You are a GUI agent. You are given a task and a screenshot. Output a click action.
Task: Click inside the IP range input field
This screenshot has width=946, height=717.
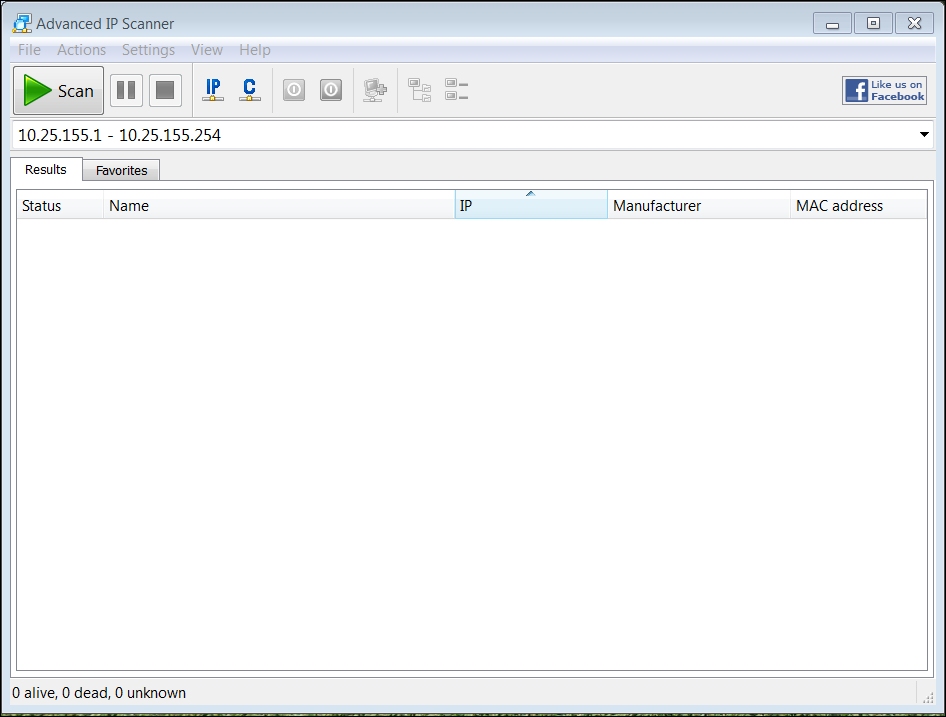click(x=400, y=134)
